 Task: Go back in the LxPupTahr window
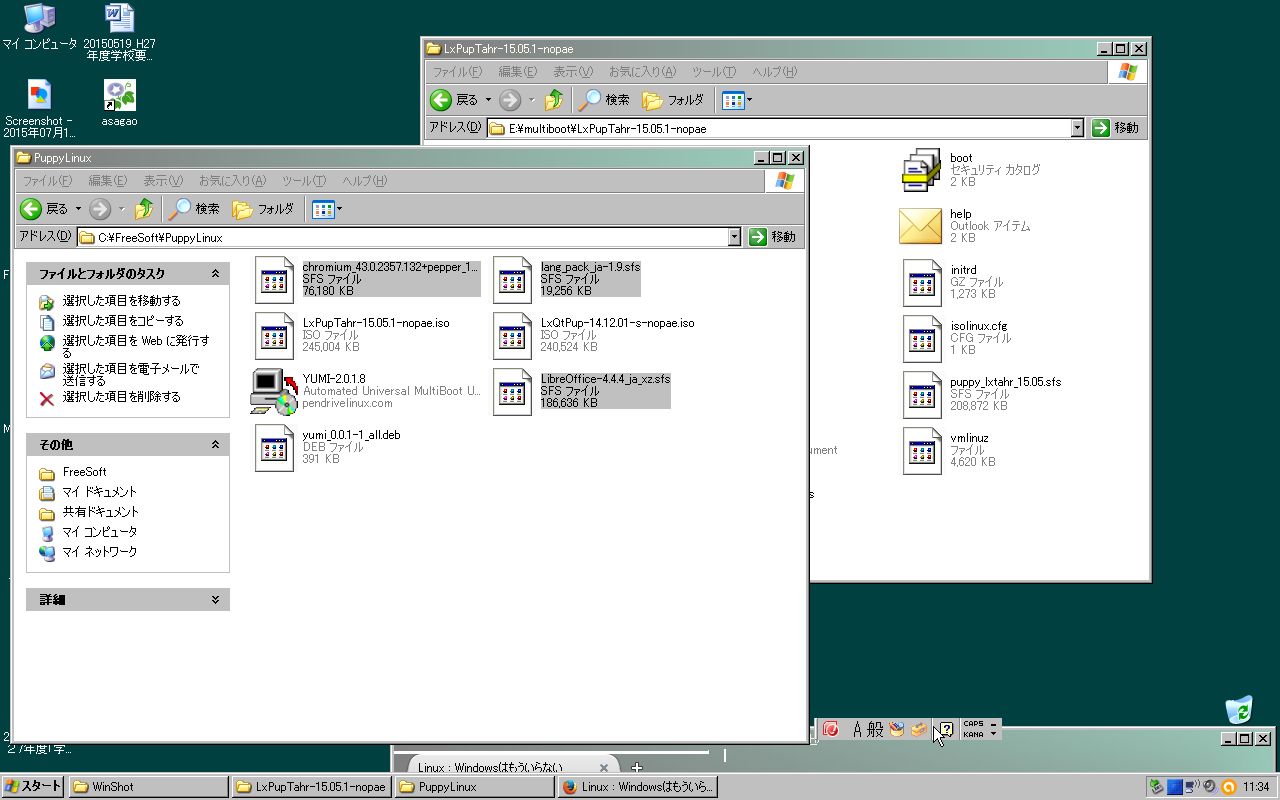(454, 100)
